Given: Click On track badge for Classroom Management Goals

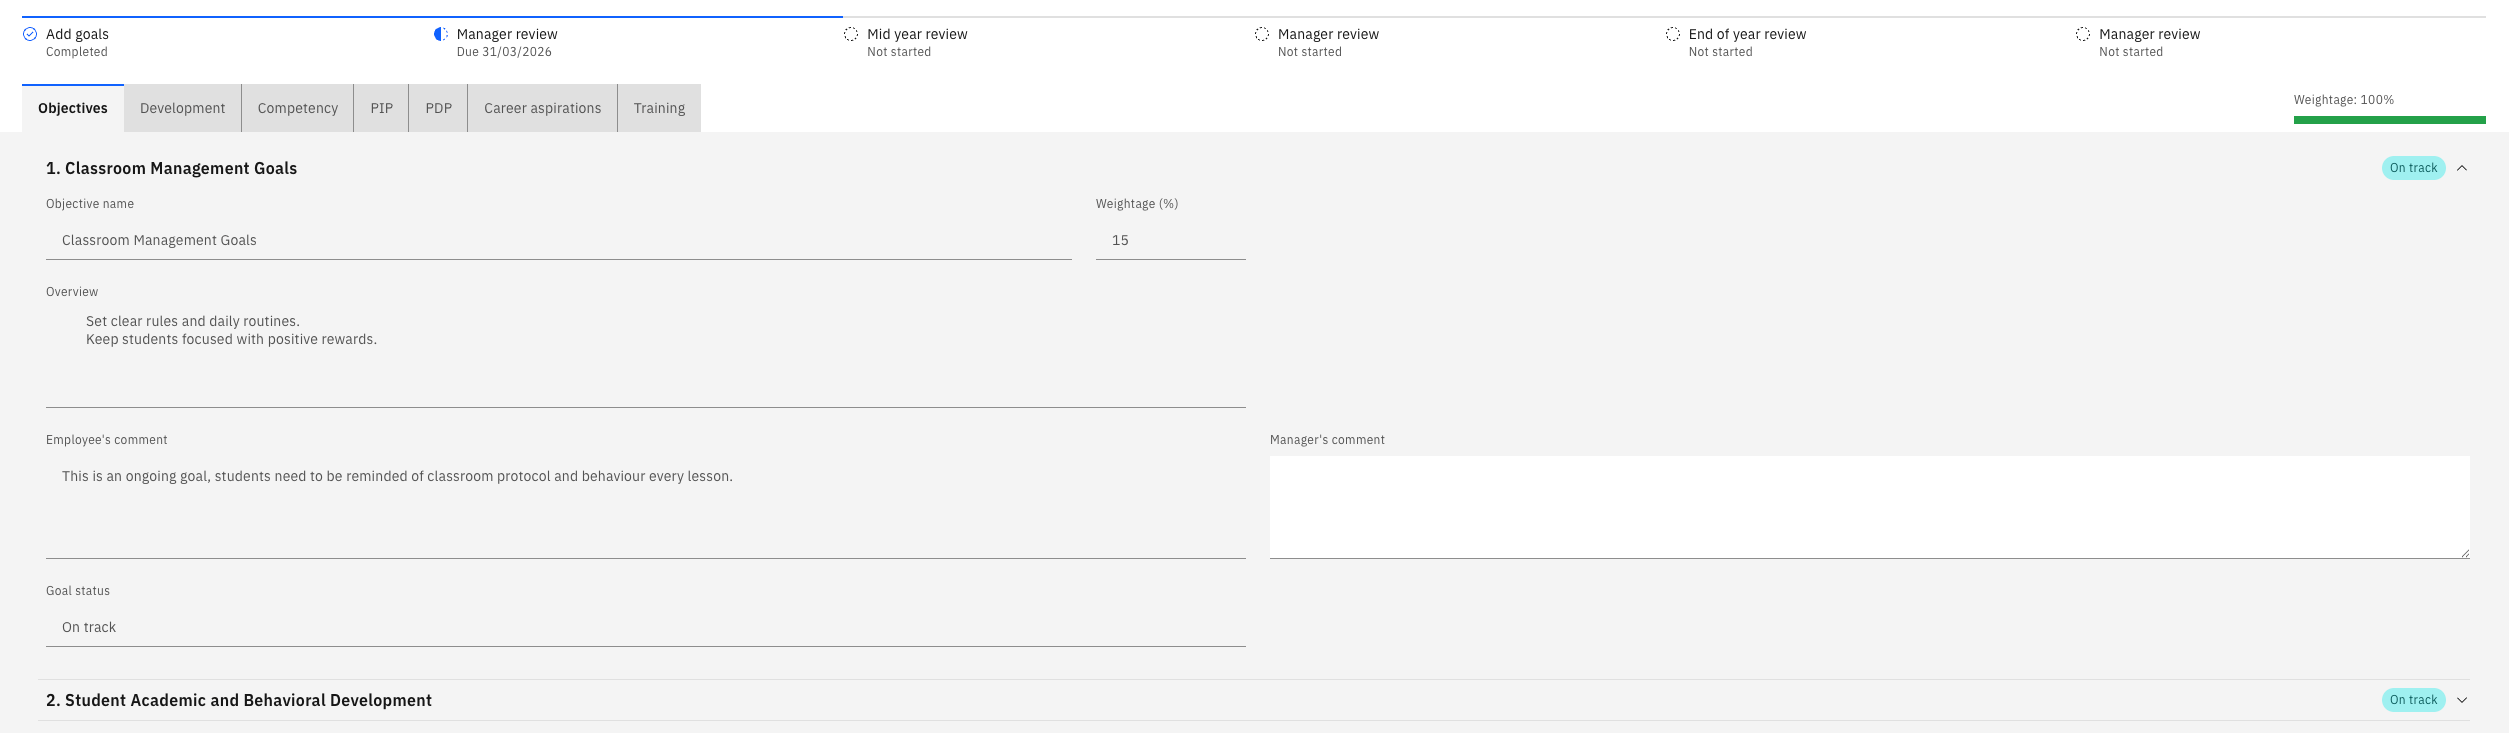Looking at the screenshot, I should point(2414,168).
